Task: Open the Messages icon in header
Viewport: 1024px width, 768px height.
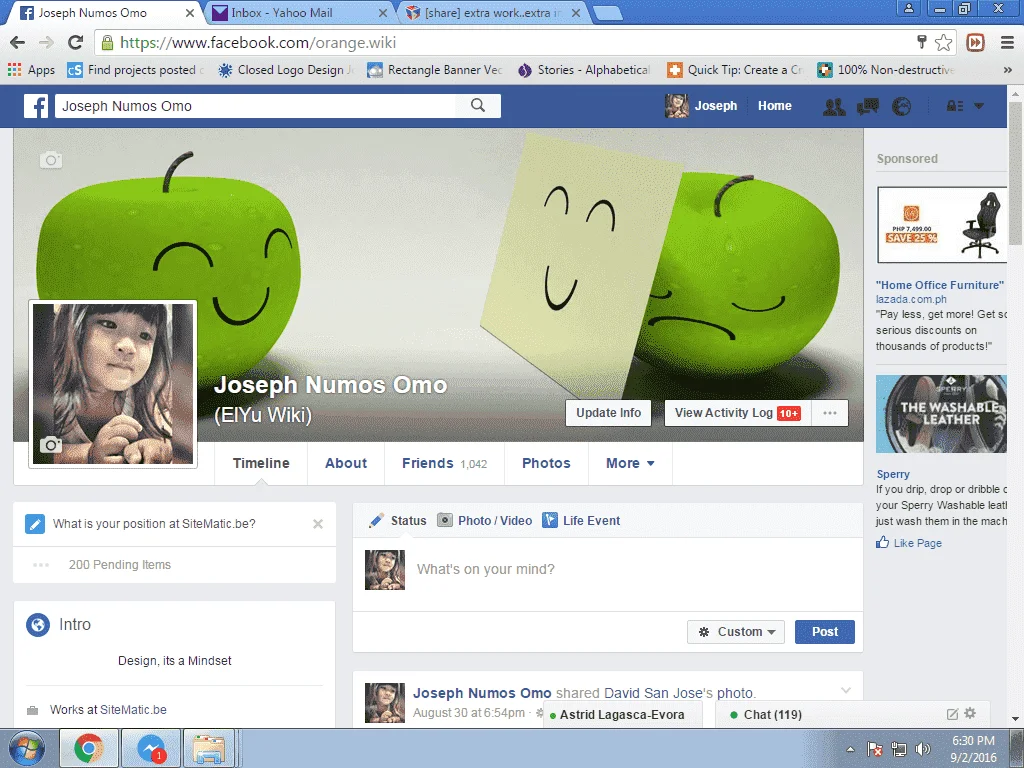Action: click(868, 106)
